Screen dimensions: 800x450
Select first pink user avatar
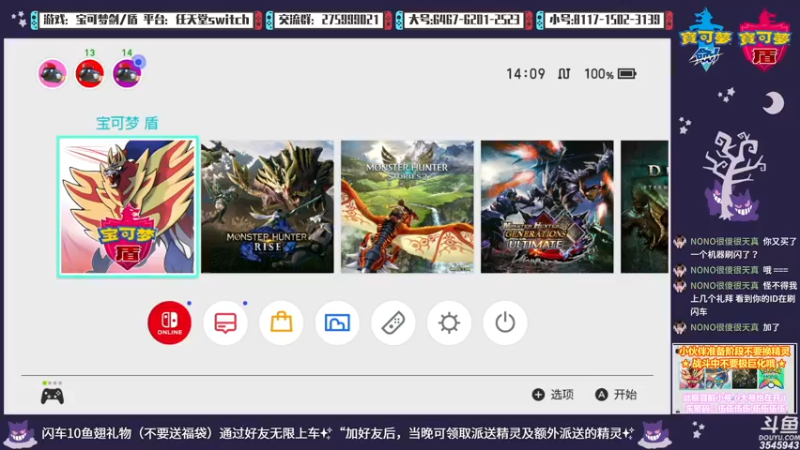pyautogui.click(x=52, y=73)
